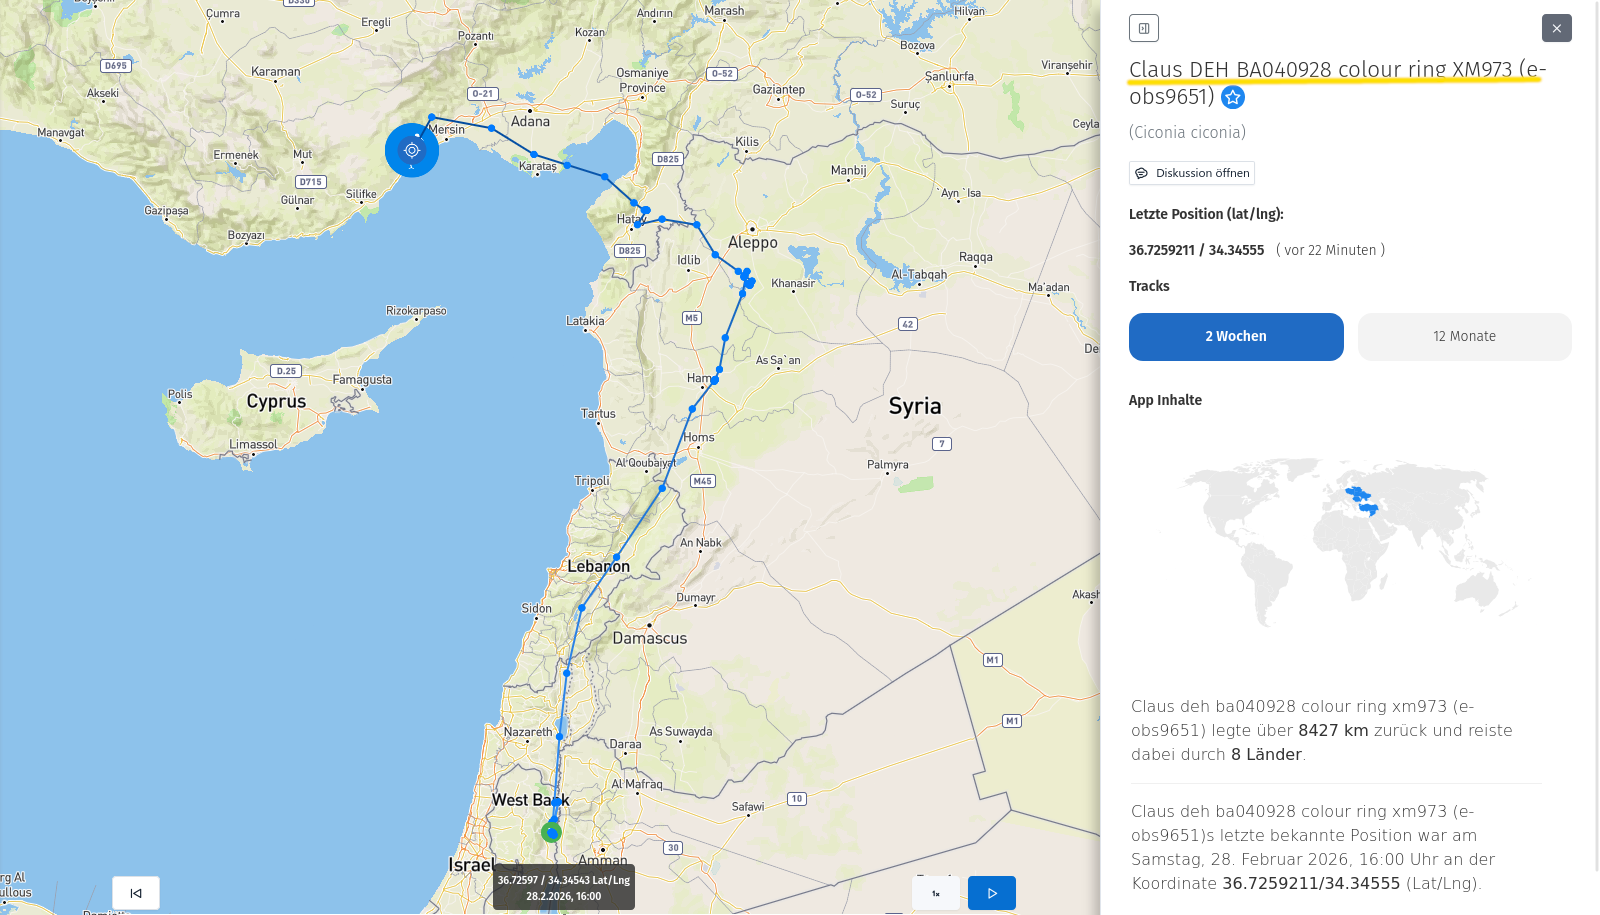Select the green track start point marker
Viewport: 1600px width, 915px height.
[551, 832]
